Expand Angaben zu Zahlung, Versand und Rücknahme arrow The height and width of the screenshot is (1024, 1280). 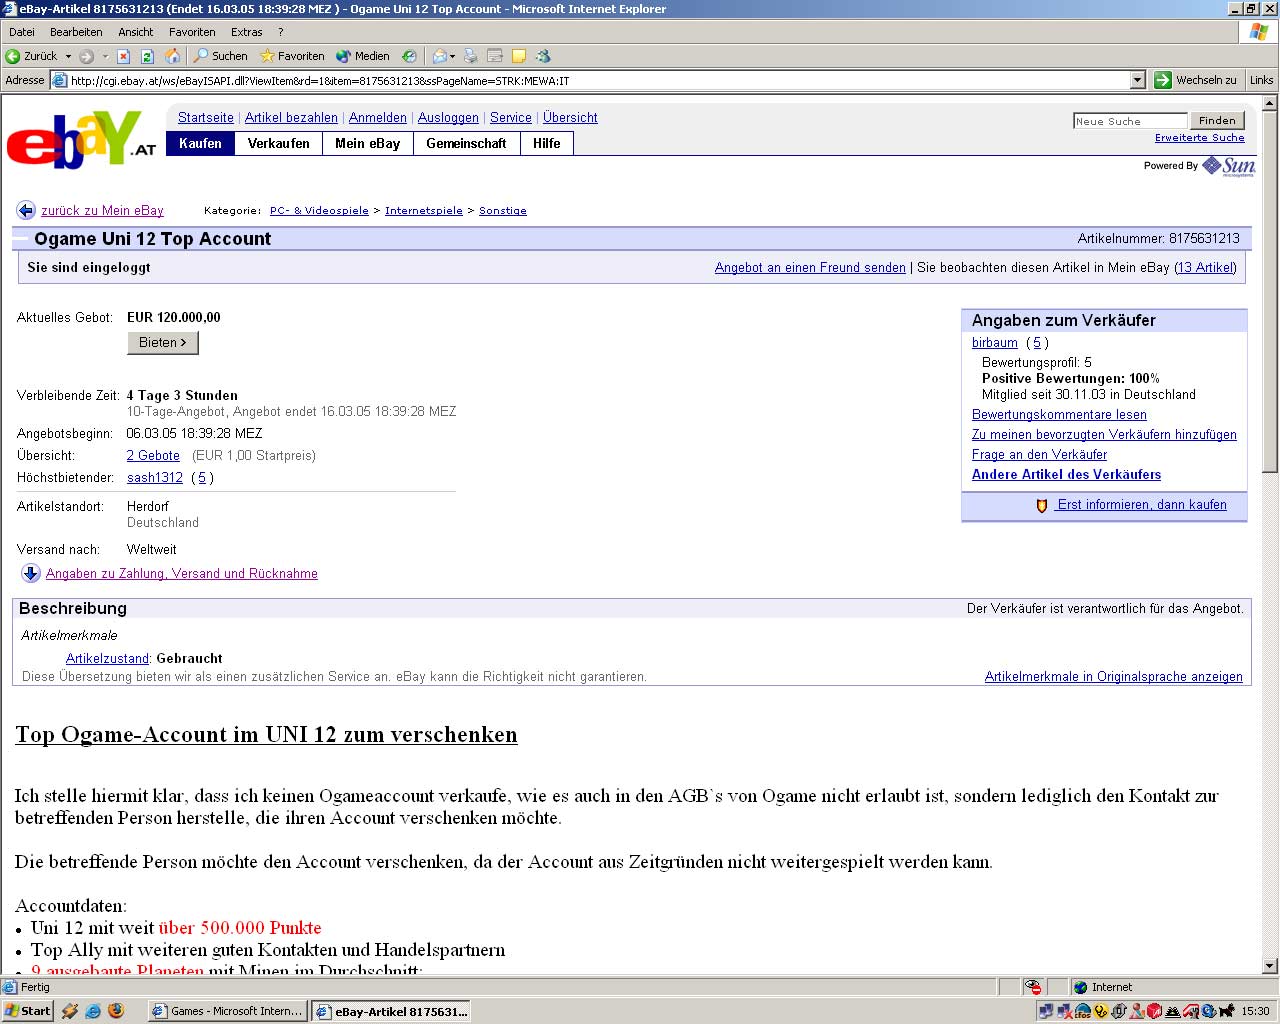pos(31,573)
